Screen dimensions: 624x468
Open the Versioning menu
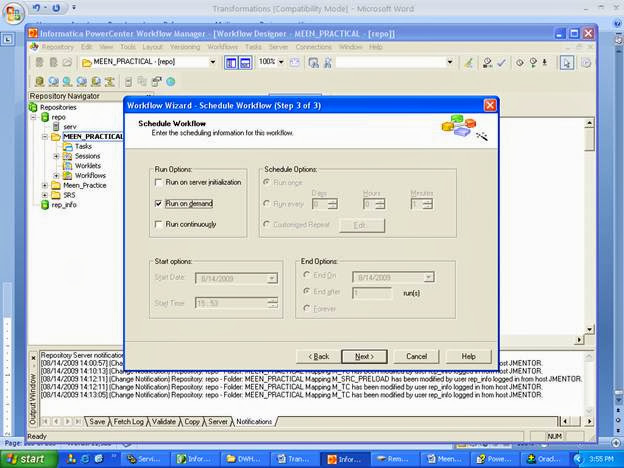(185, 47)
